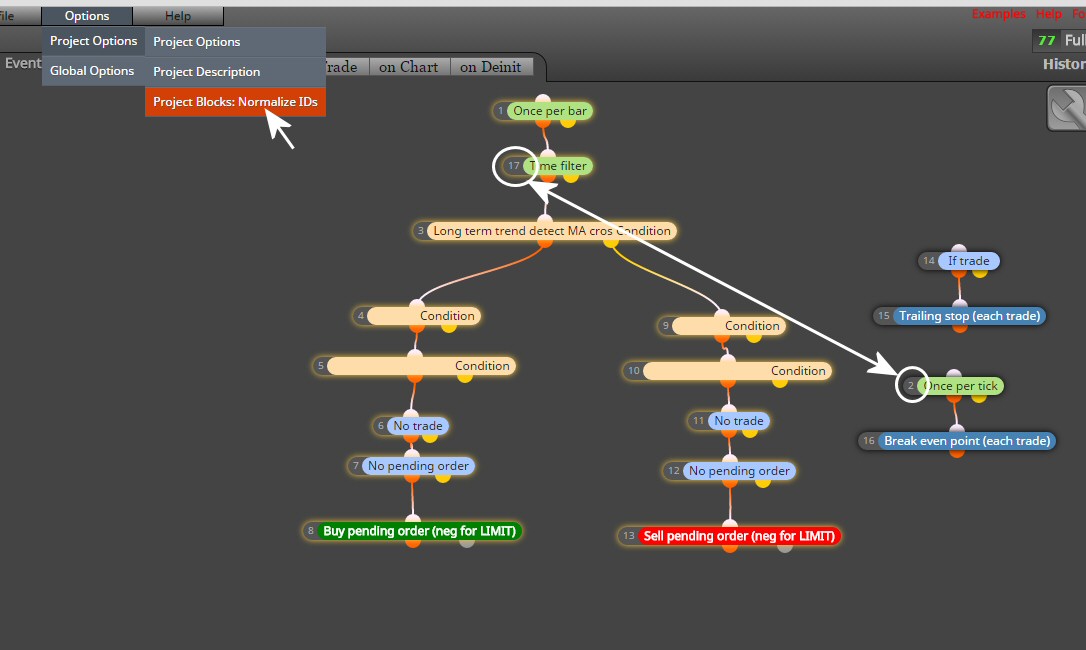Viewport: 1086px width, 650px height.
Task: Open the red Help link at top right
Action: [1049, 14]
